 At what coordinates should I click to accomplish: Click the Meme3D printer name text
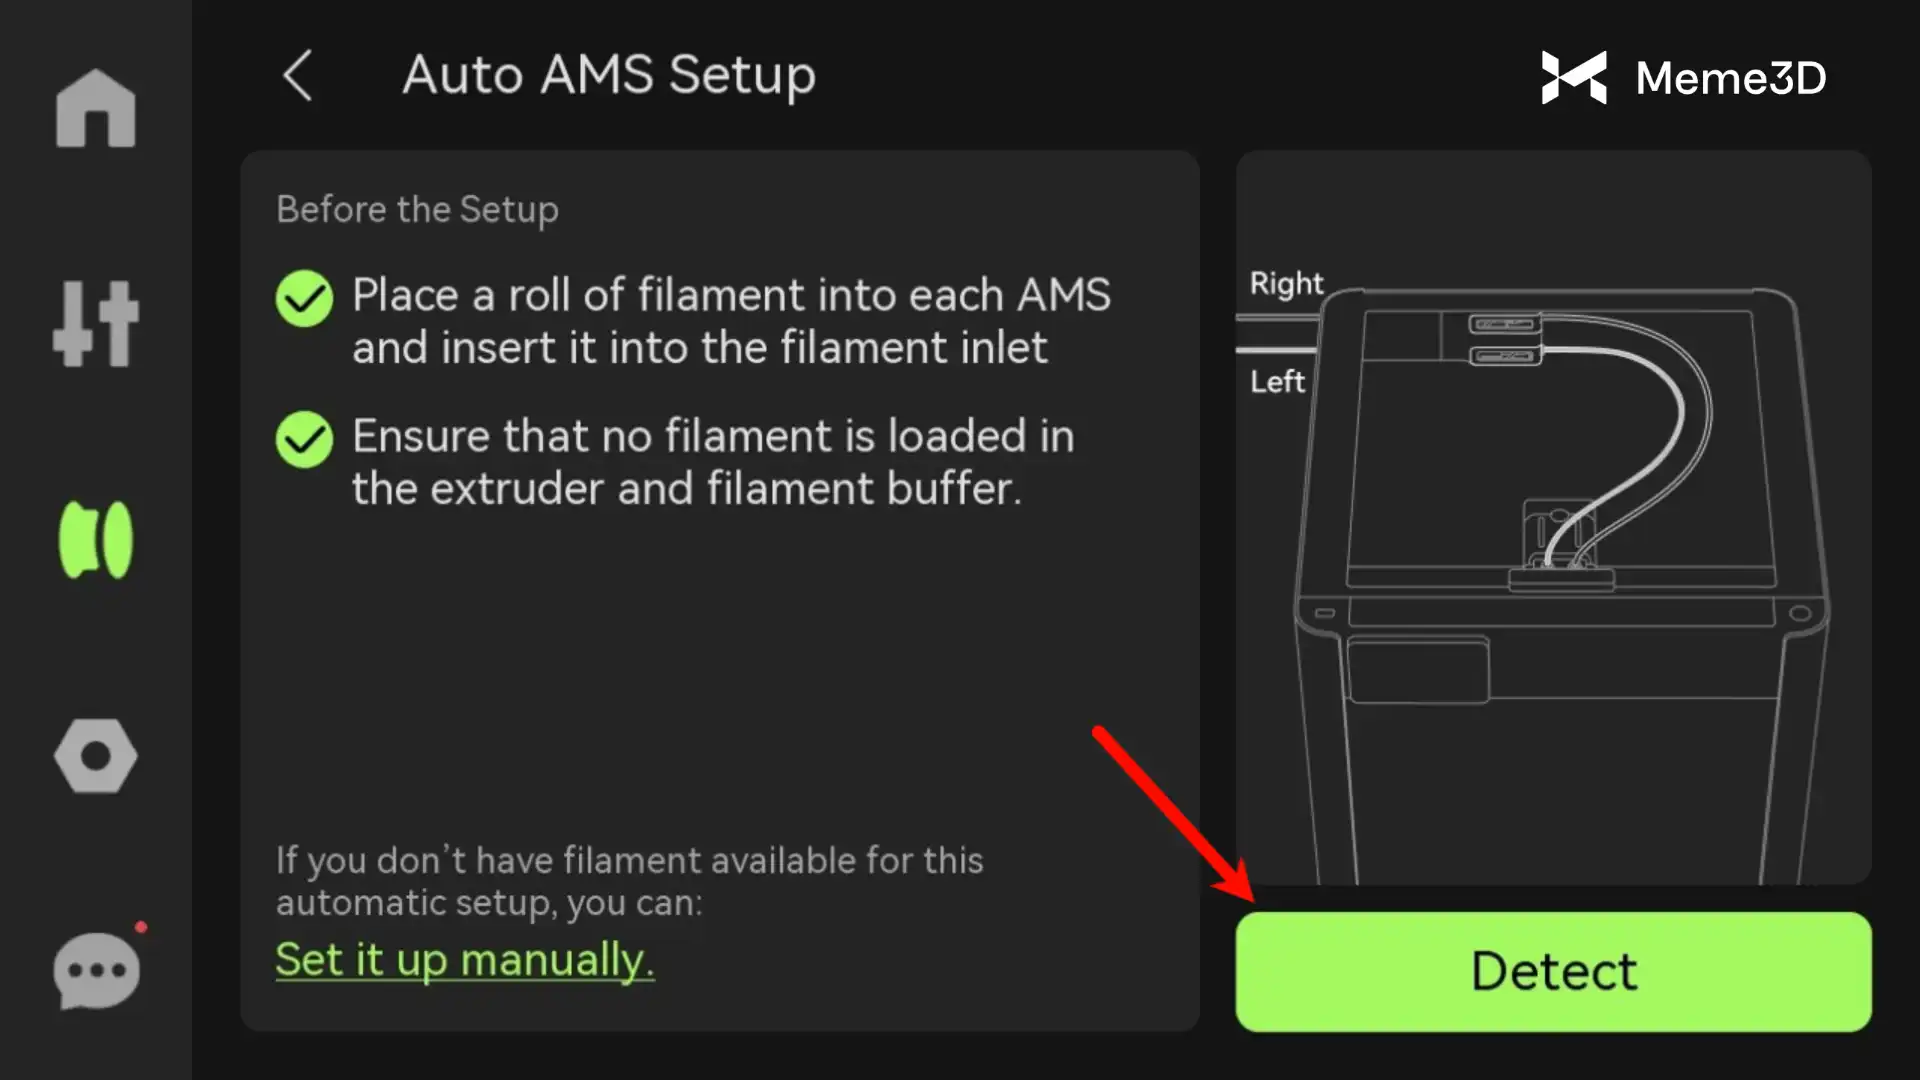(x=1731, y=78)
